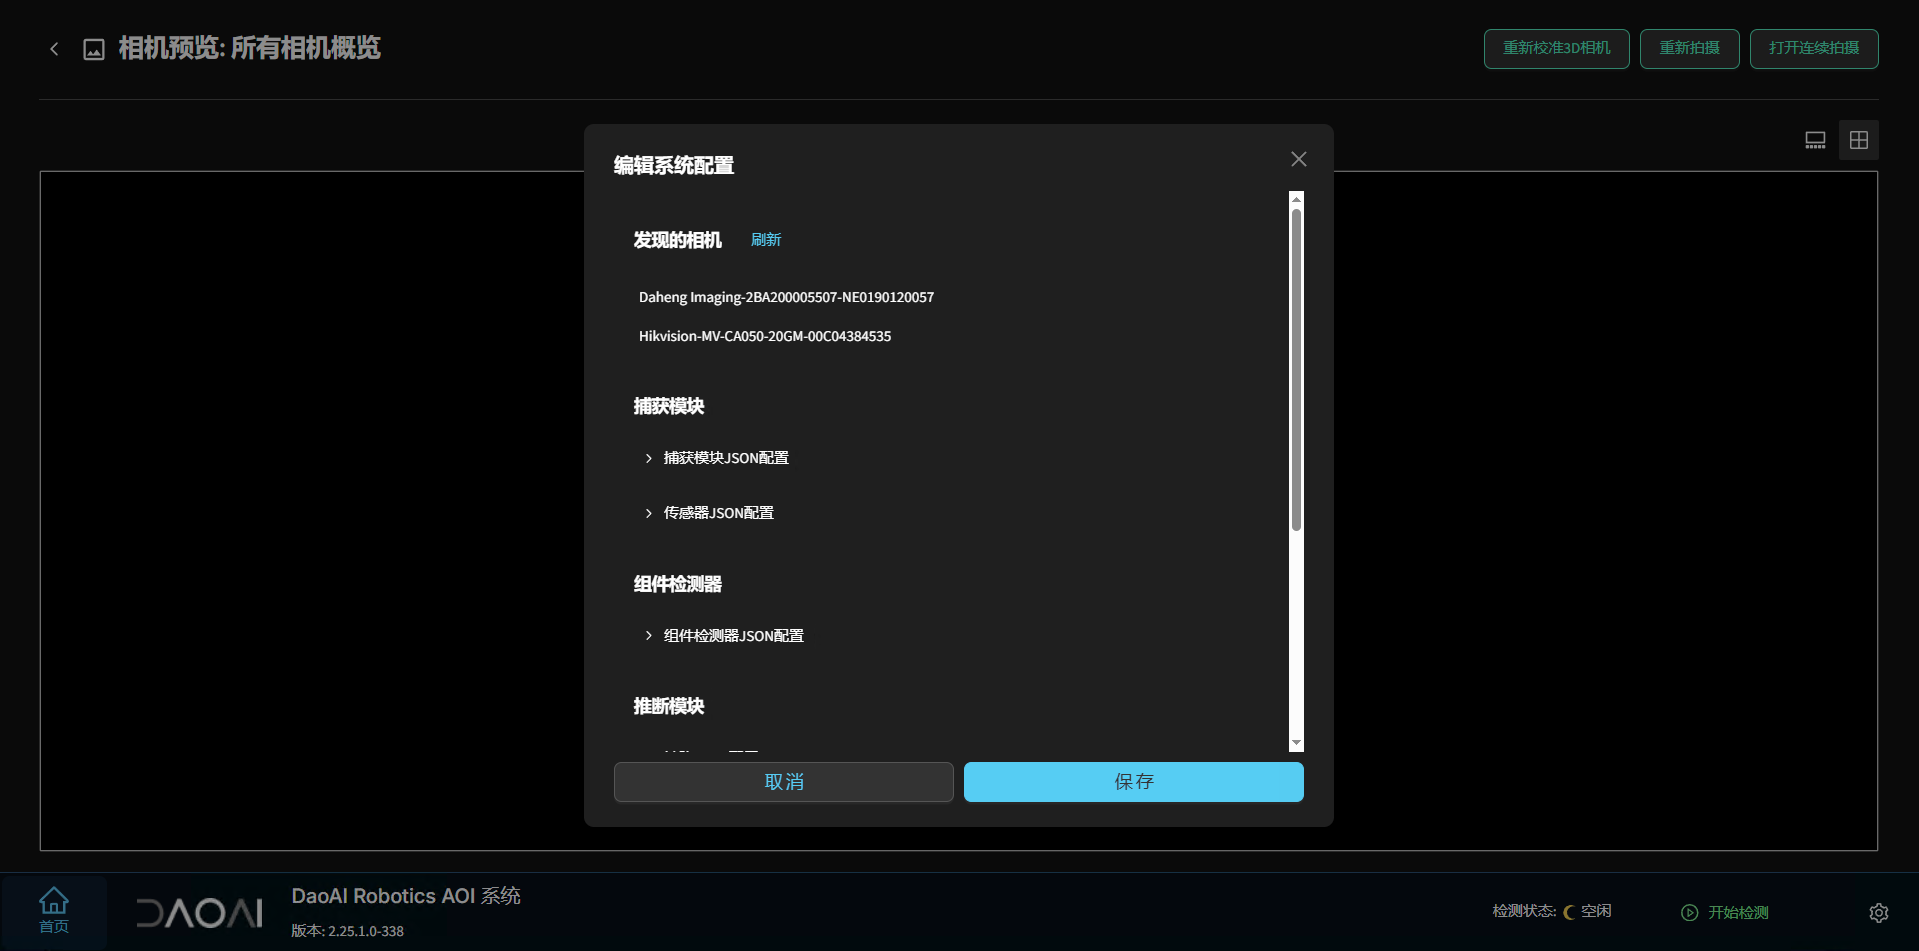Open settings gear in bottom bar
The image size is (1919, 951).
click(x=1878, y=912)
